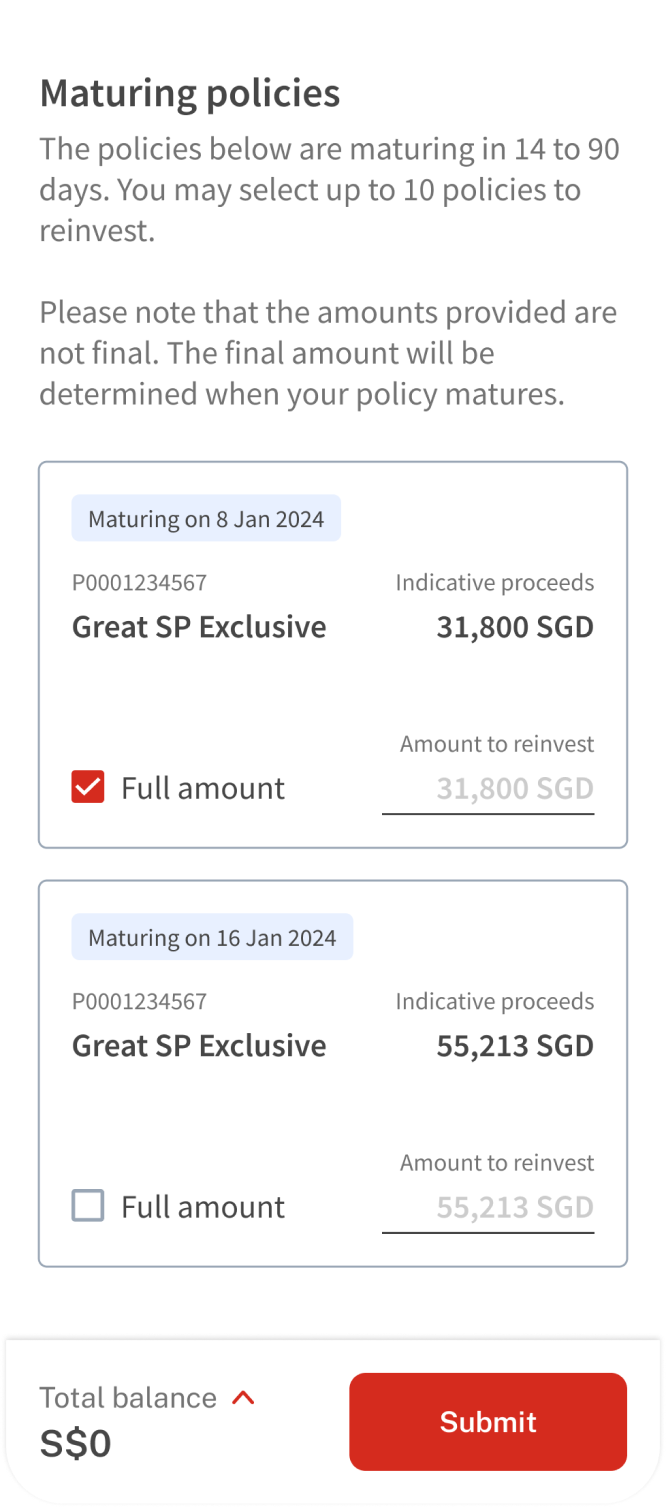This screenshot has height=1508, width=666.
Task: Click the 55,213 SGD reinvest amount field
Action: 488,1207
